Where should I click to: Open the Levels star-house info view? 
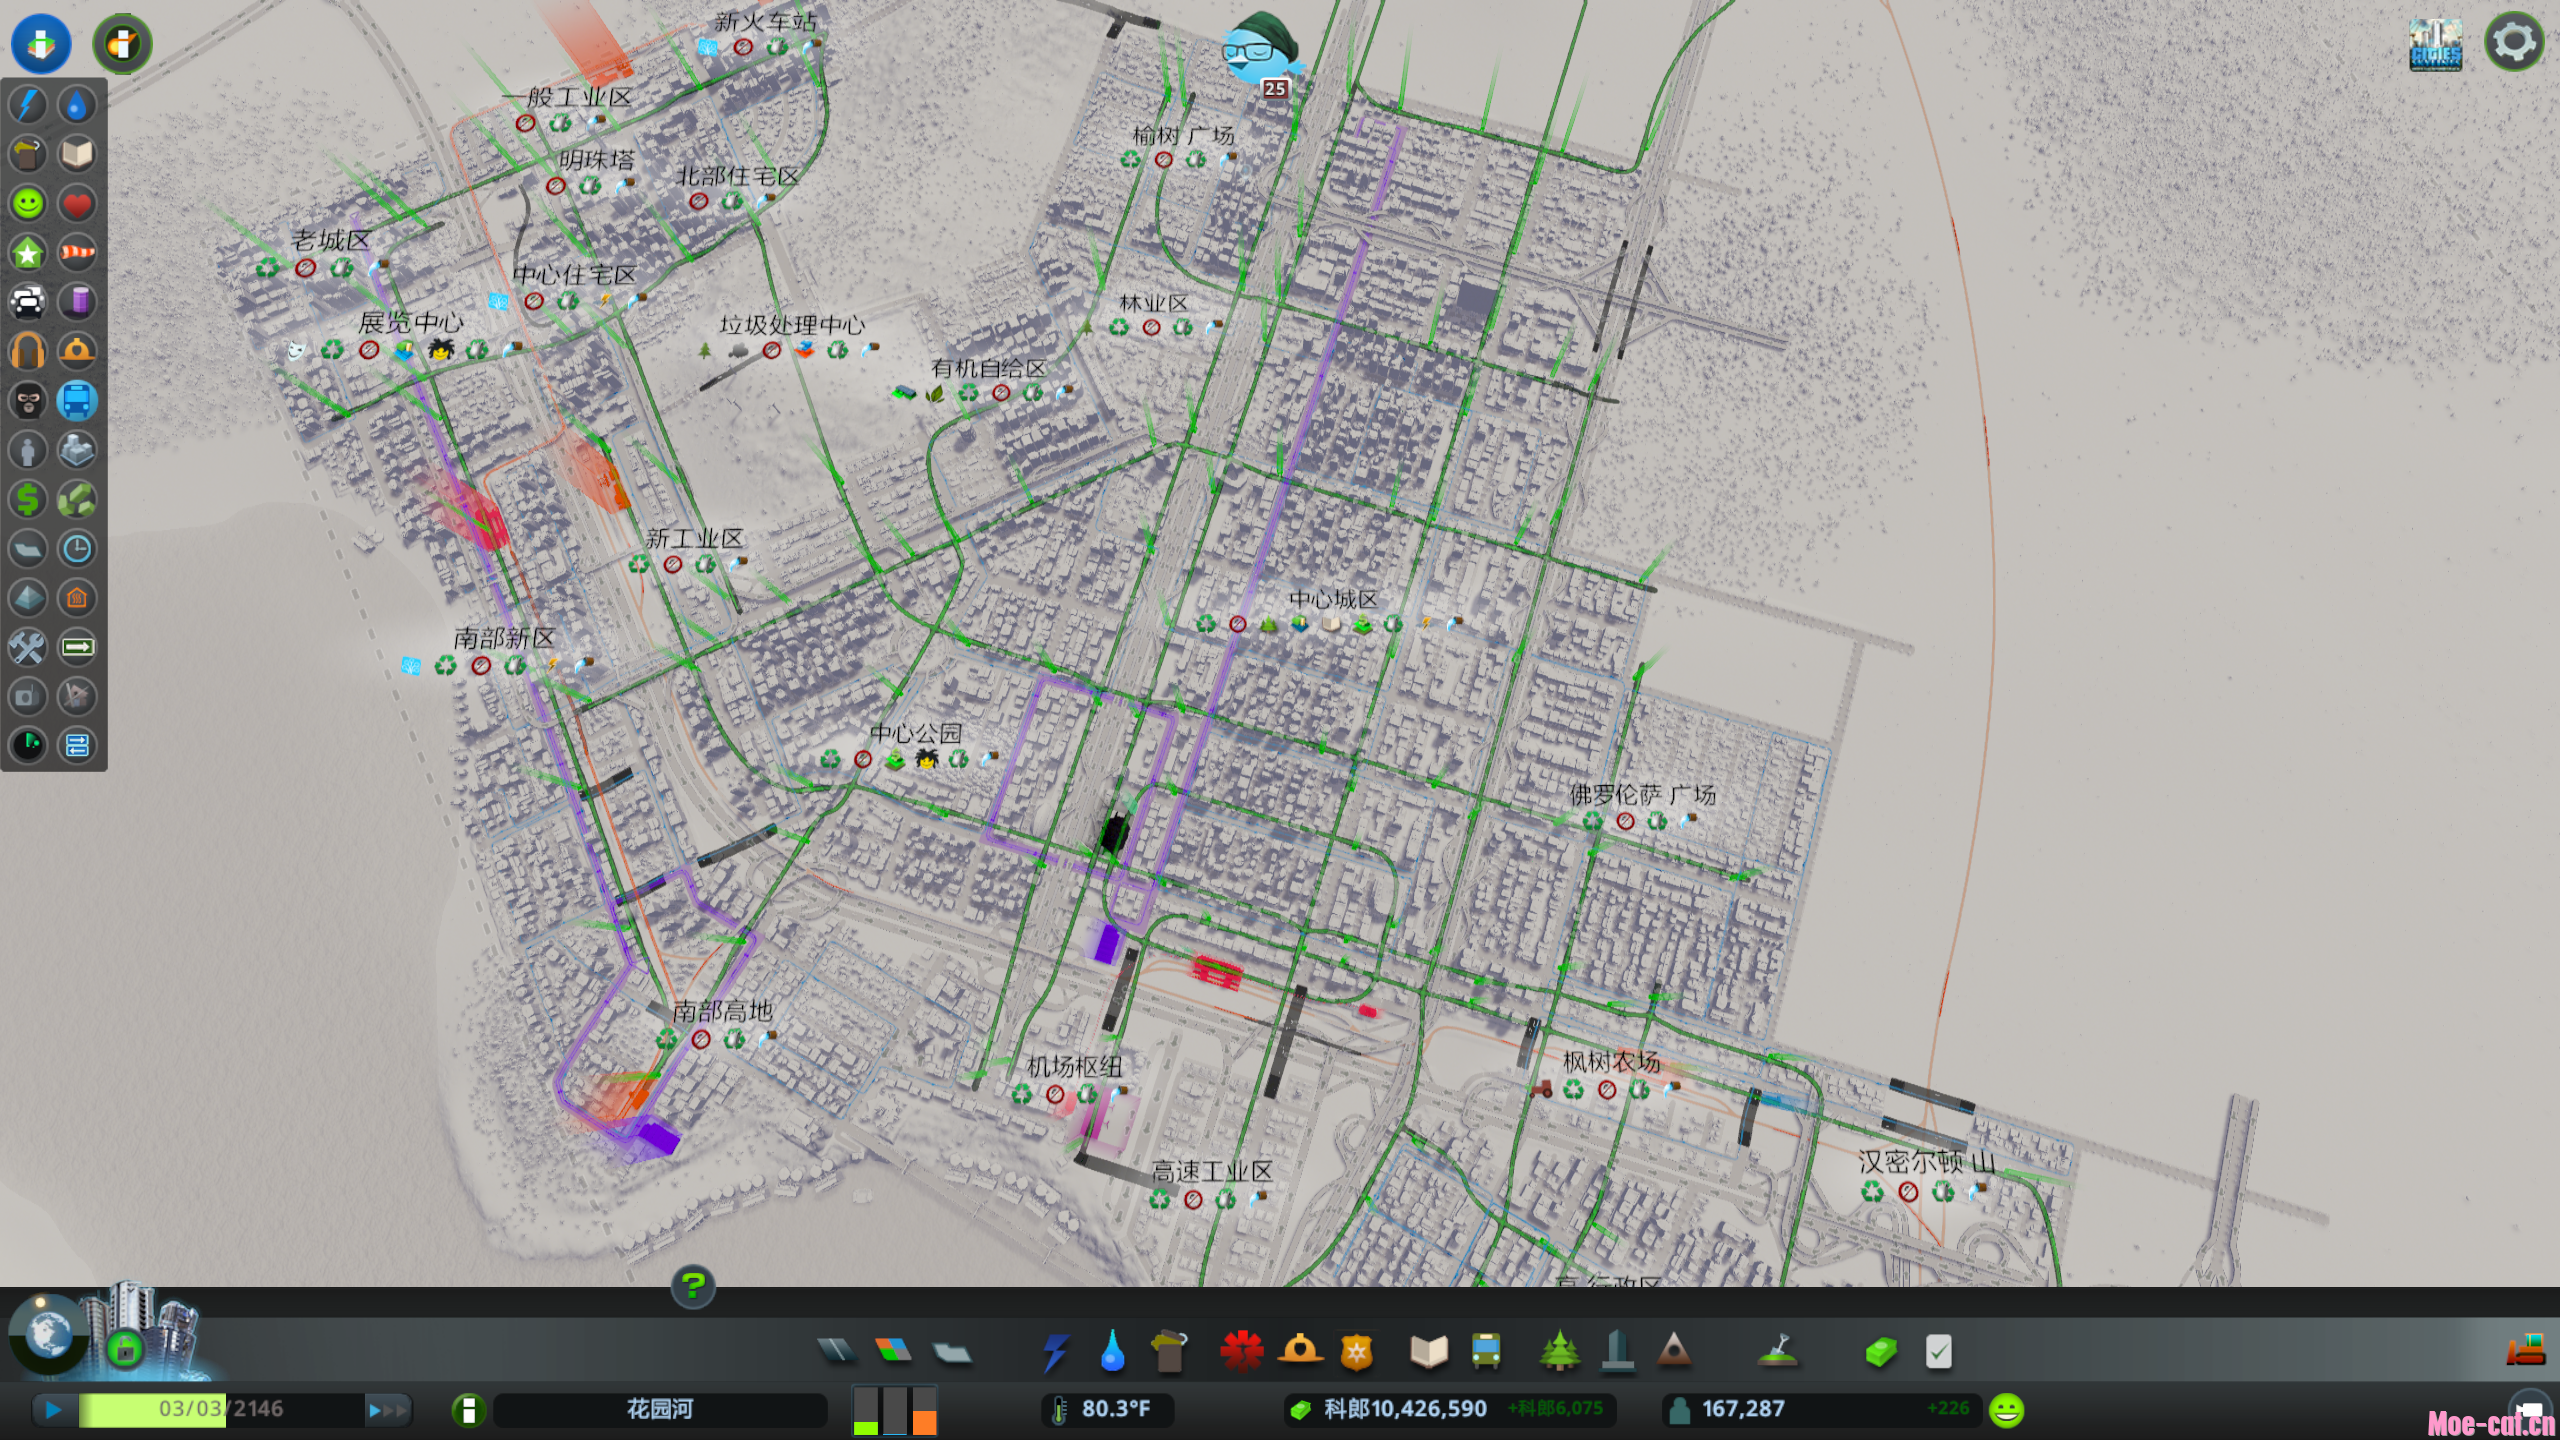coord(28,253)
